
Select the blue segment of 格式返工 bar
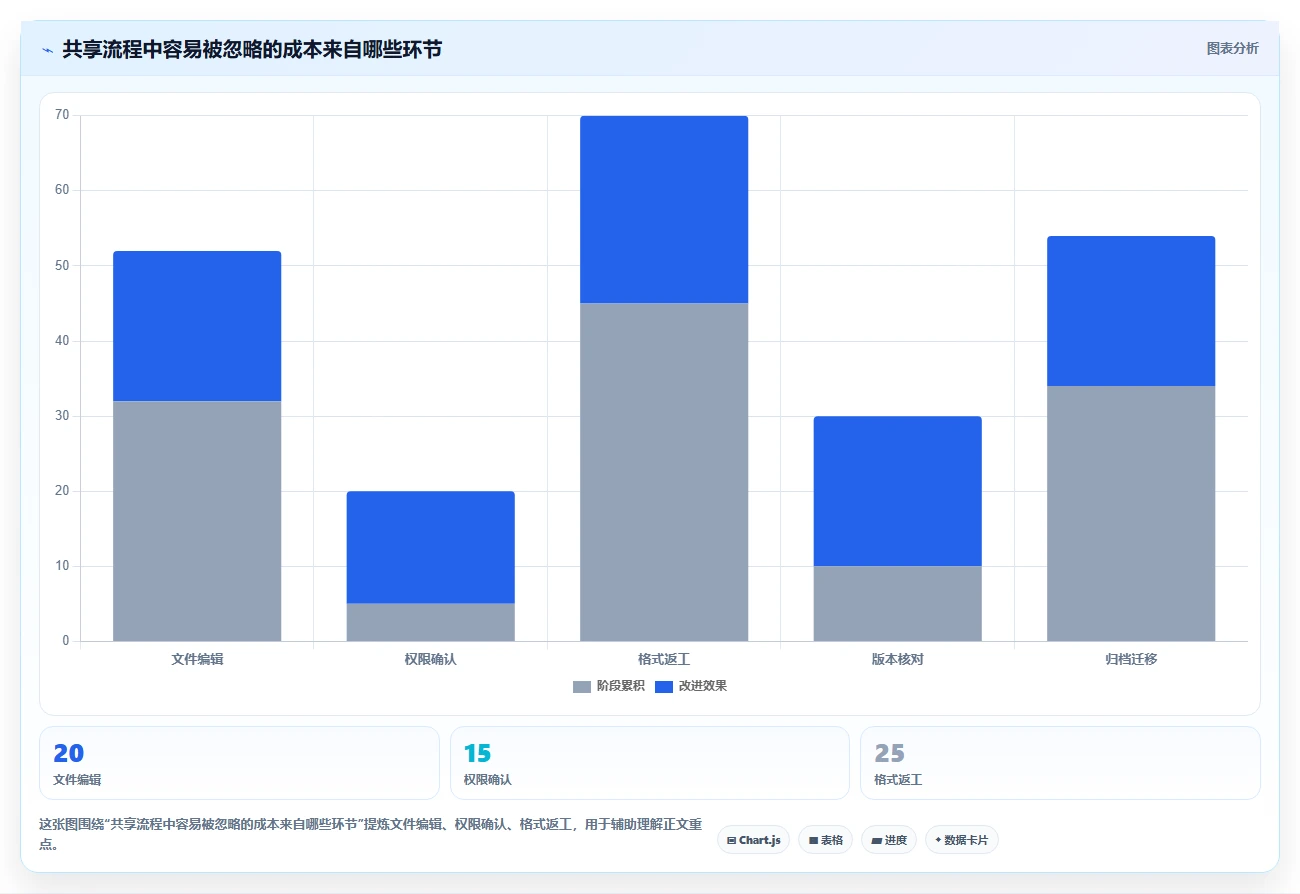pyautogui.click(x=664, y=209)
